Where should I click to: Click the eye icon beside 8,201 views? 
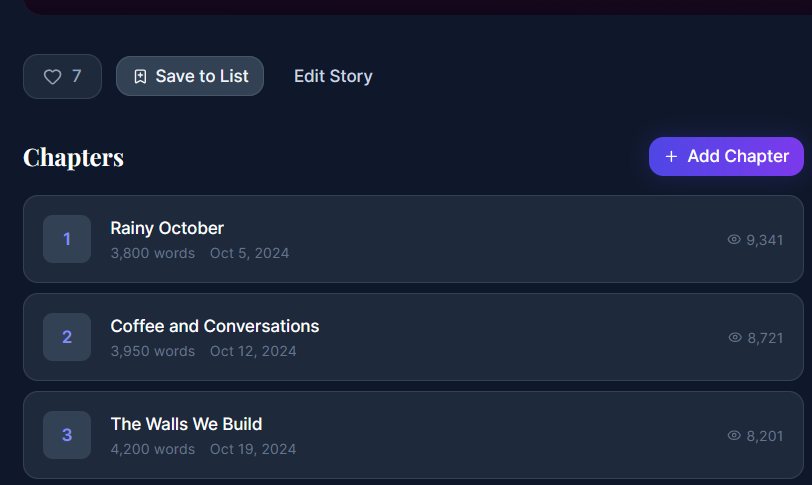click(x=735, y=436)
